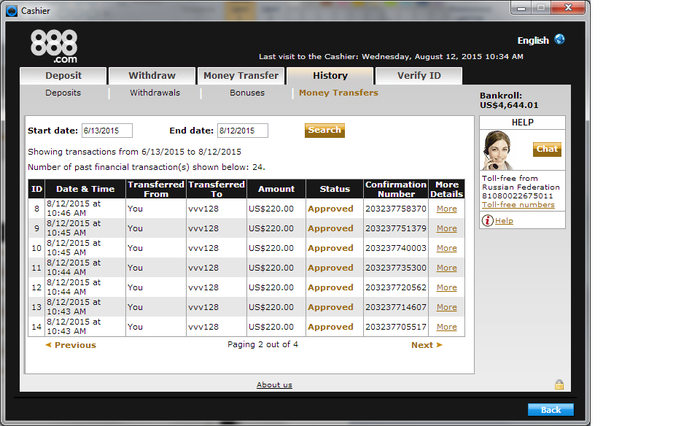Open the Toll-free numbers link

click(518, 205)
